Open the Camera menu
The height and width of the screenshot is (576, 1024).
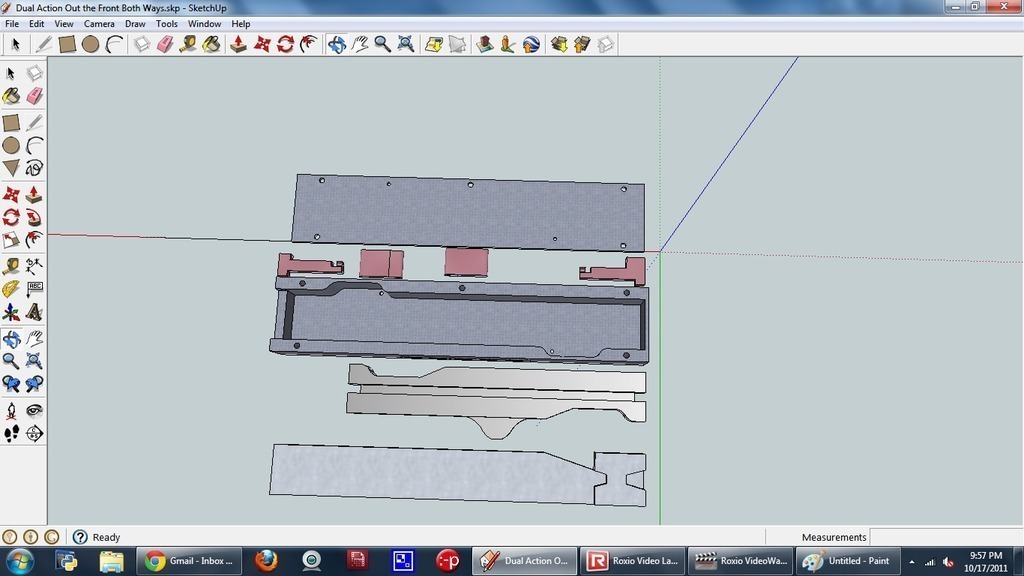coord(99,23)
